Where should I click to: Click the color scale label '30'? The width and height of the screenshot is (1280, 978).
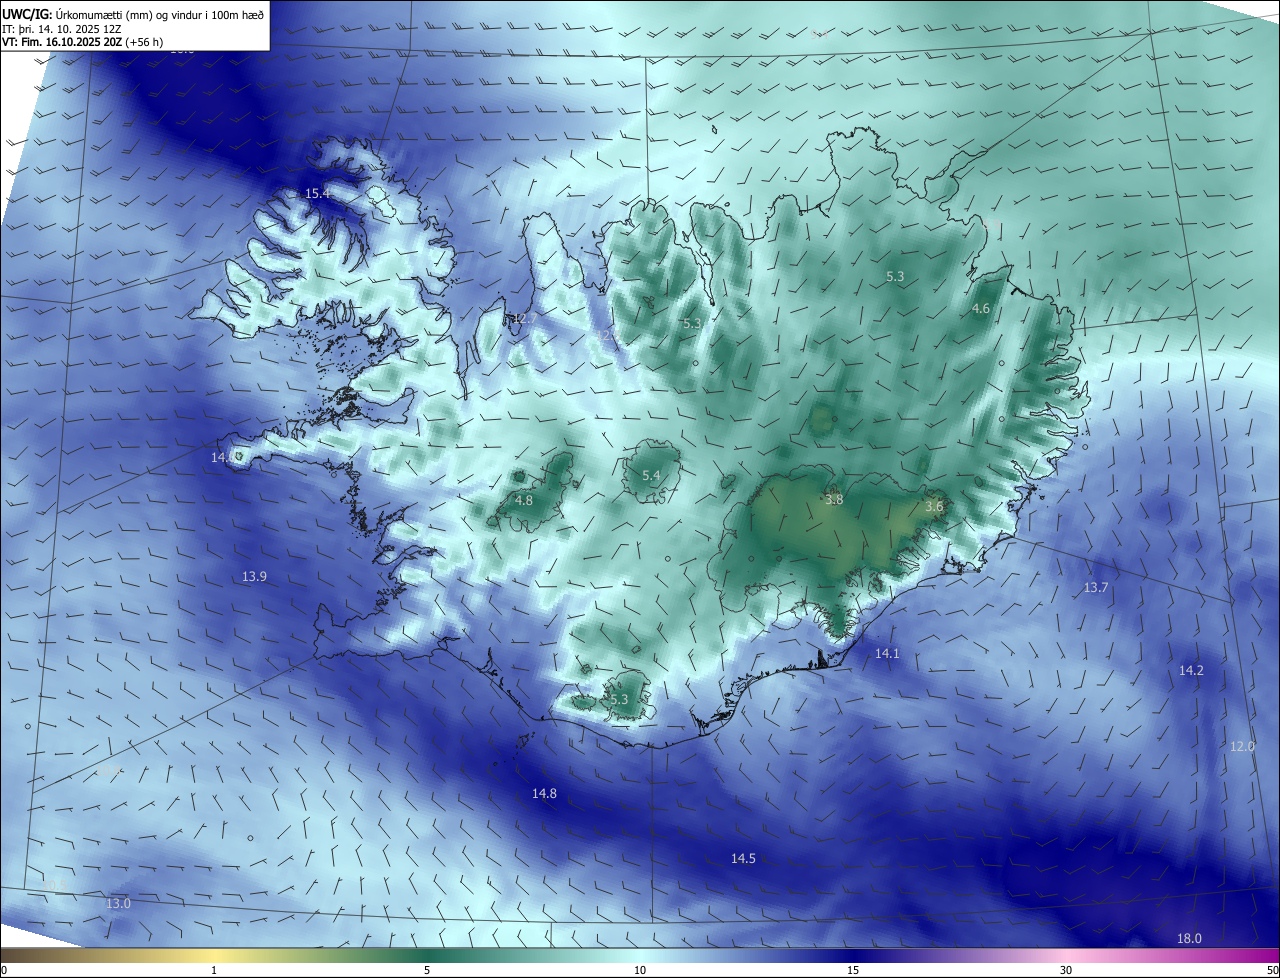(x=1066, y=970)
